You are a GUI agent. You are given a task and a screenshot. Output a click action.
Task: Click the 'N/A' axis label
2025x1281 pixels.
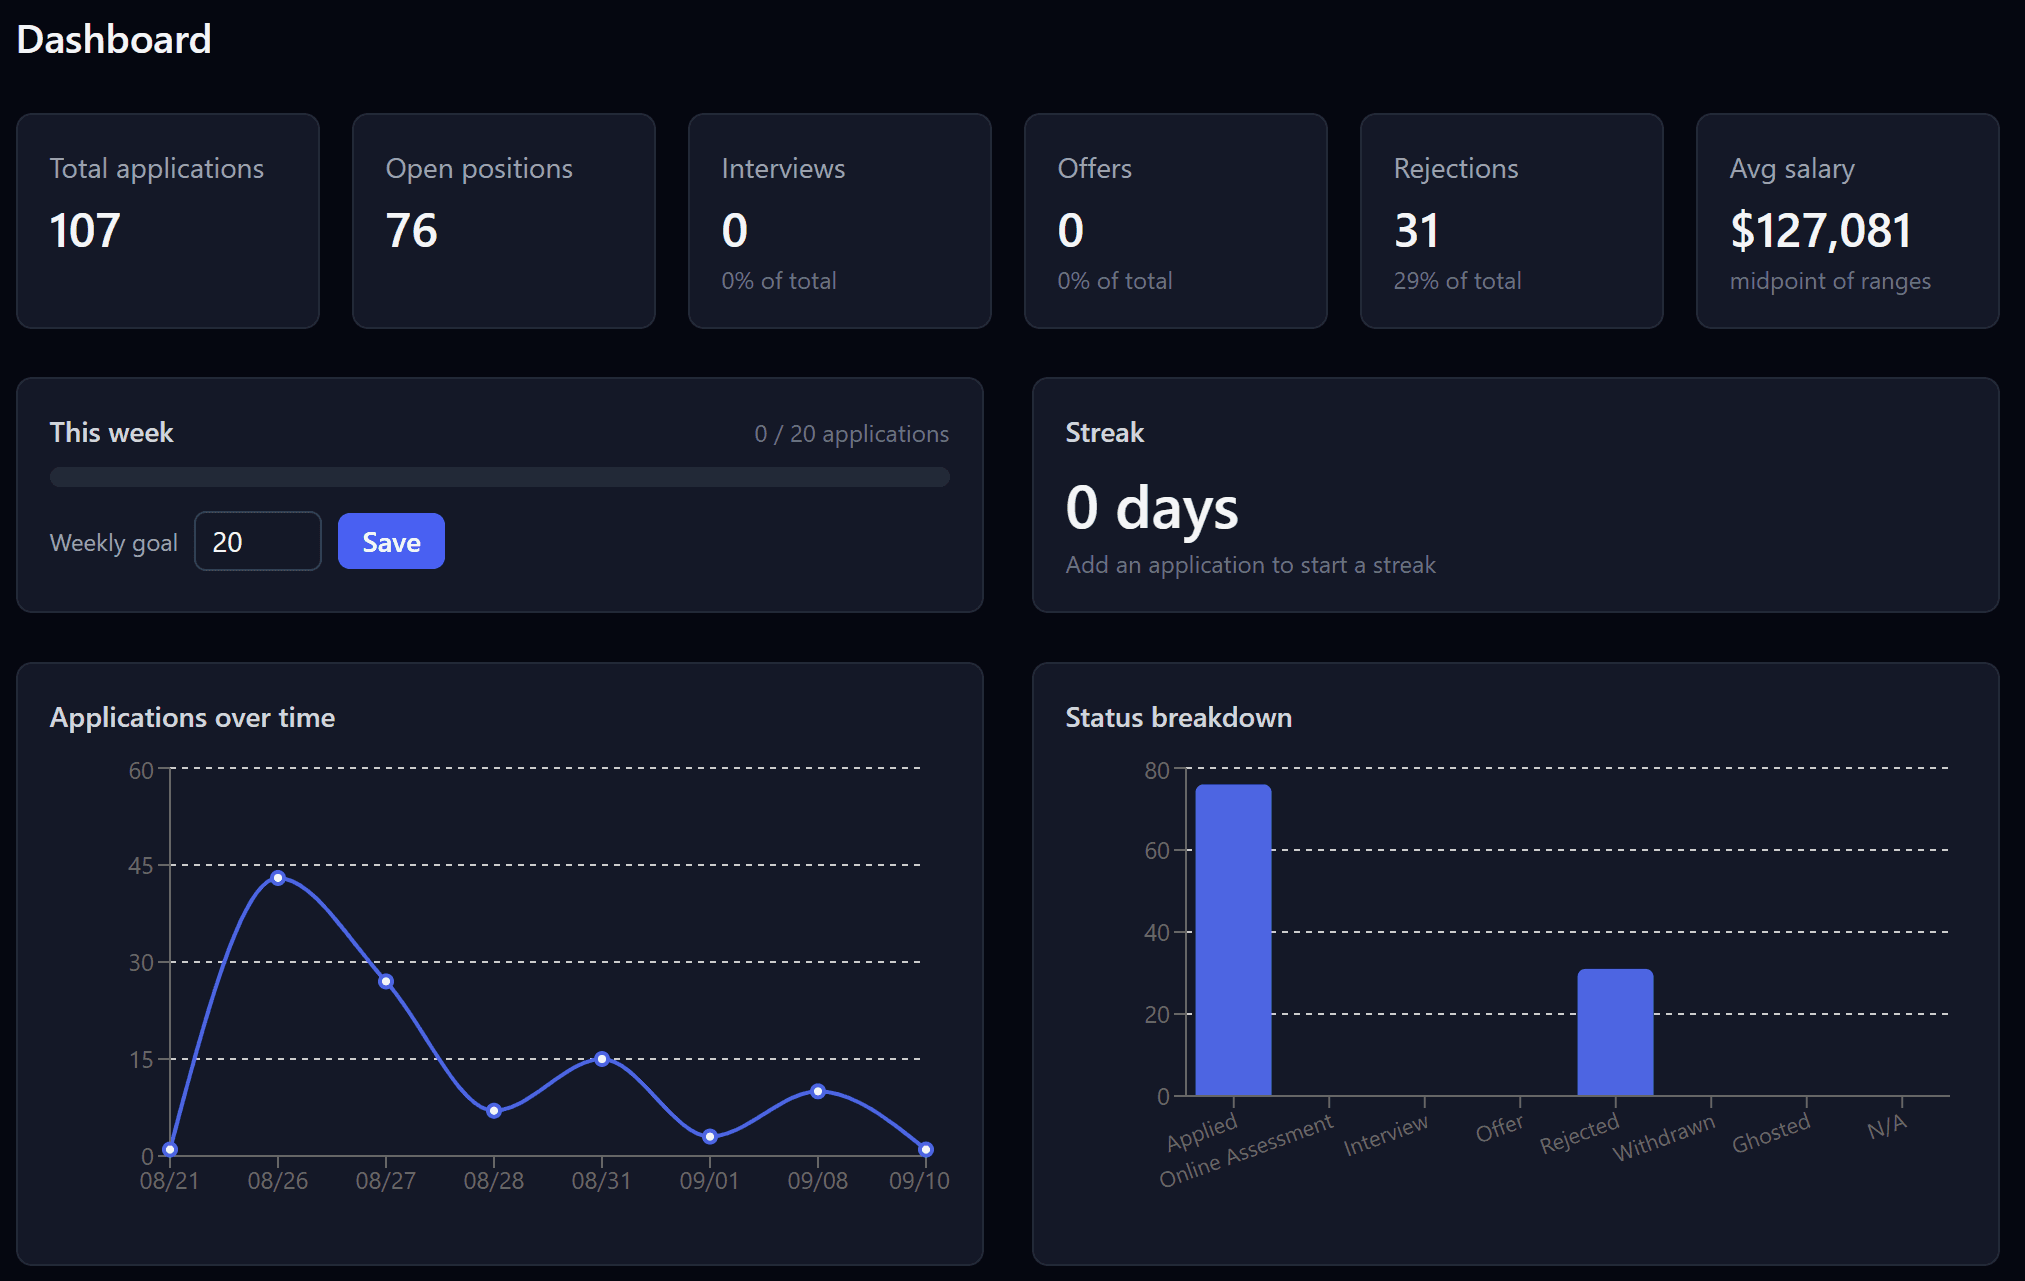pyautogui.click(x=1887, y=1126)
